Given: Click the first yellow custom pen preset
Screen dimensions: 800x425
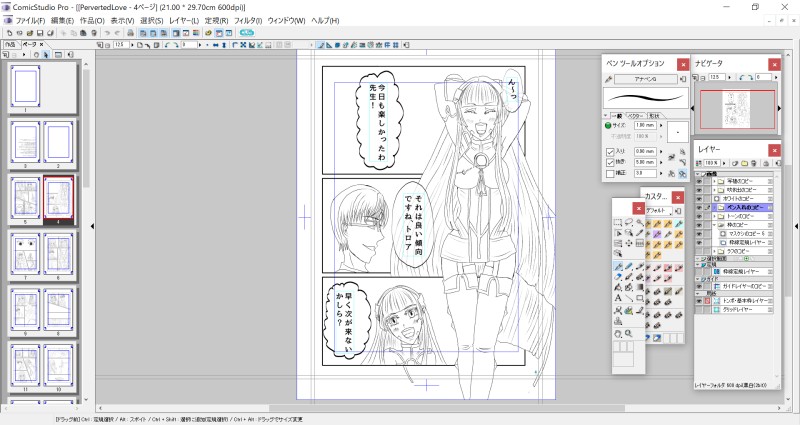Looking at the screenshot, I should point(648,224).
